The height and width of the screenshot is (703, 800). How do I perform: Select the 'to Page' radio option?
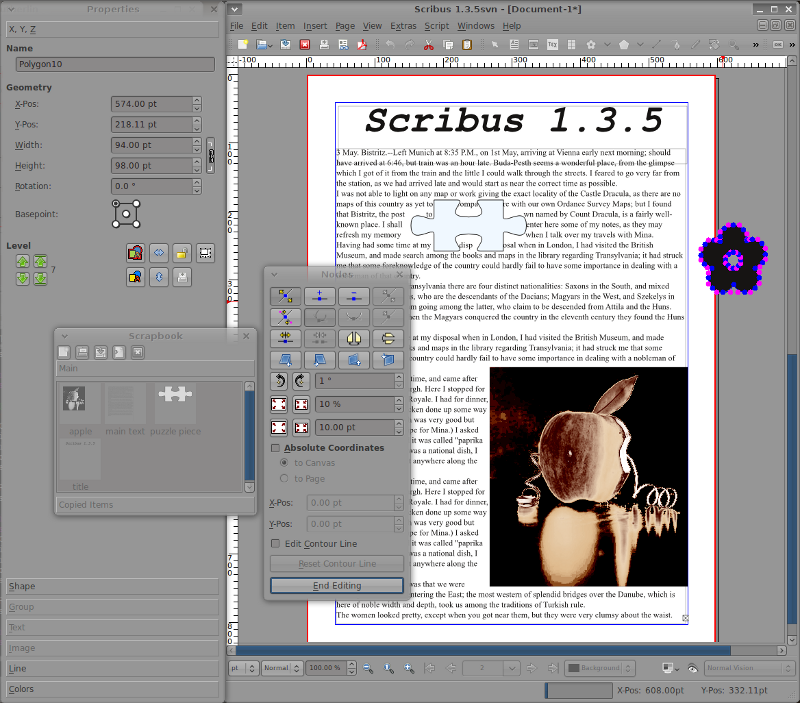(x=285, y=479)
